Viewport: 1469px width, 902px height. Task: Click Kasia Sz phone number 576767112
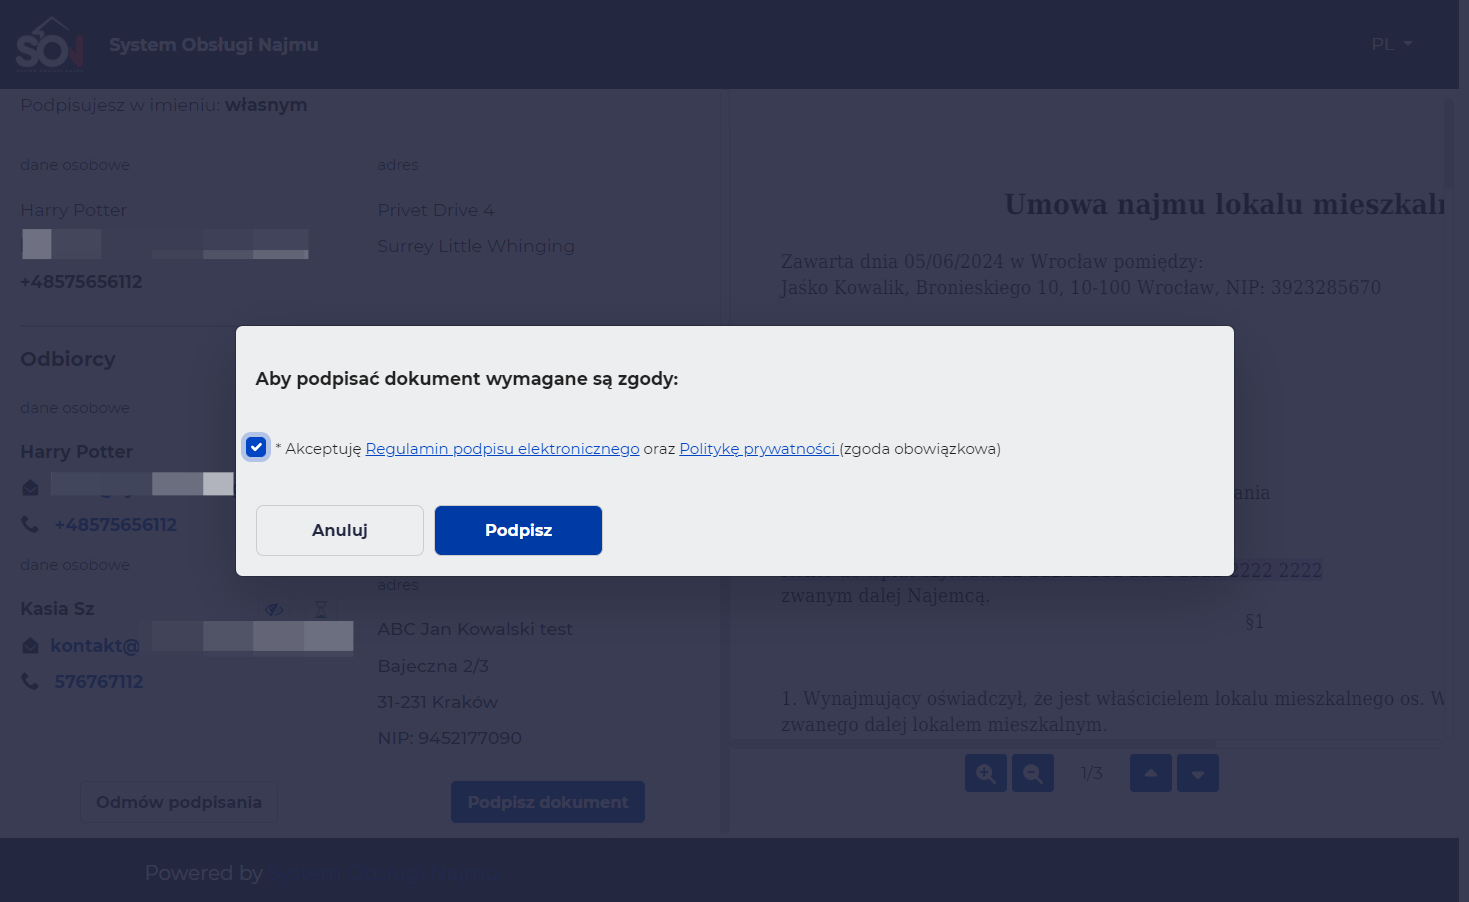point(99,682)
